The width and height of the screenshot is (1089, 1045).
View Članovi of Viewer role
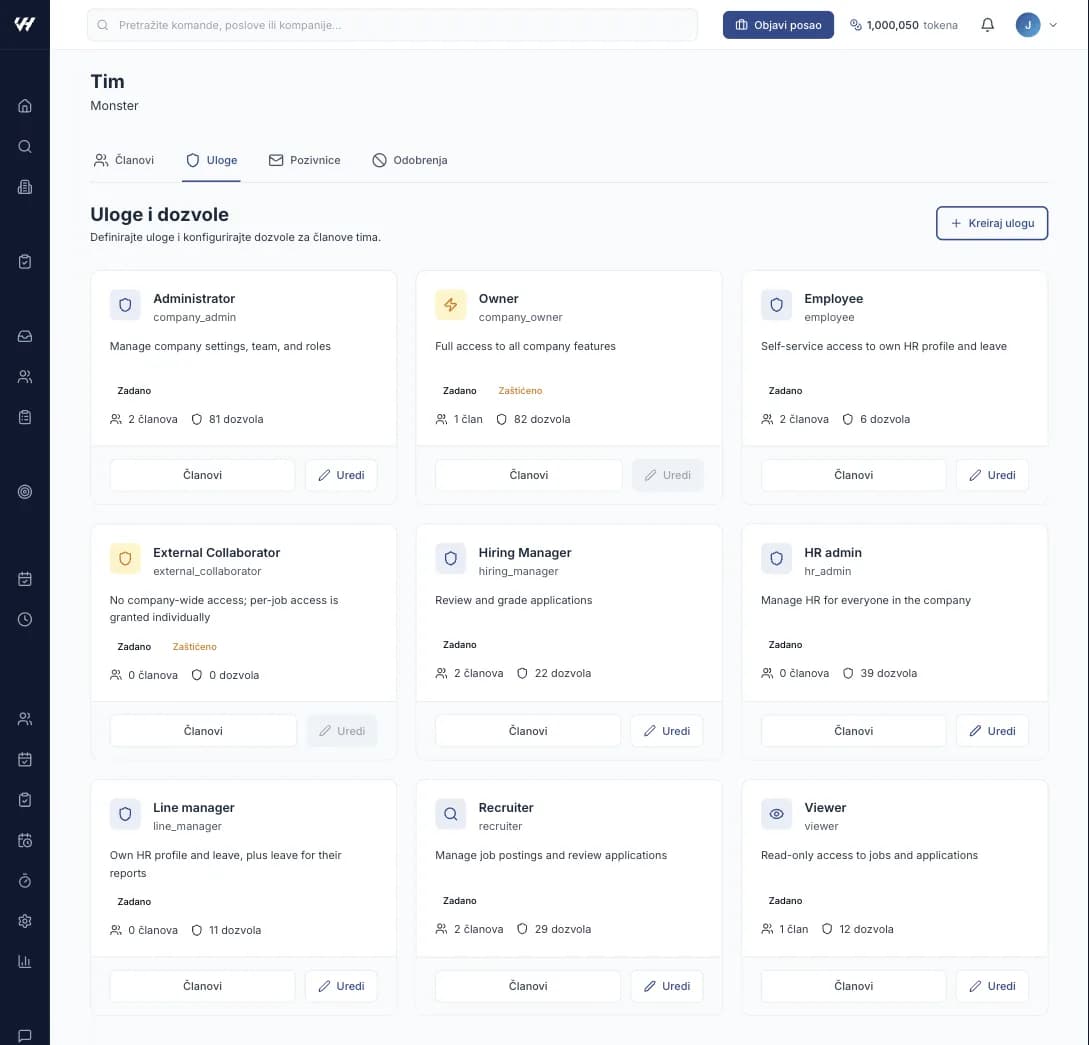click(854, 986)
